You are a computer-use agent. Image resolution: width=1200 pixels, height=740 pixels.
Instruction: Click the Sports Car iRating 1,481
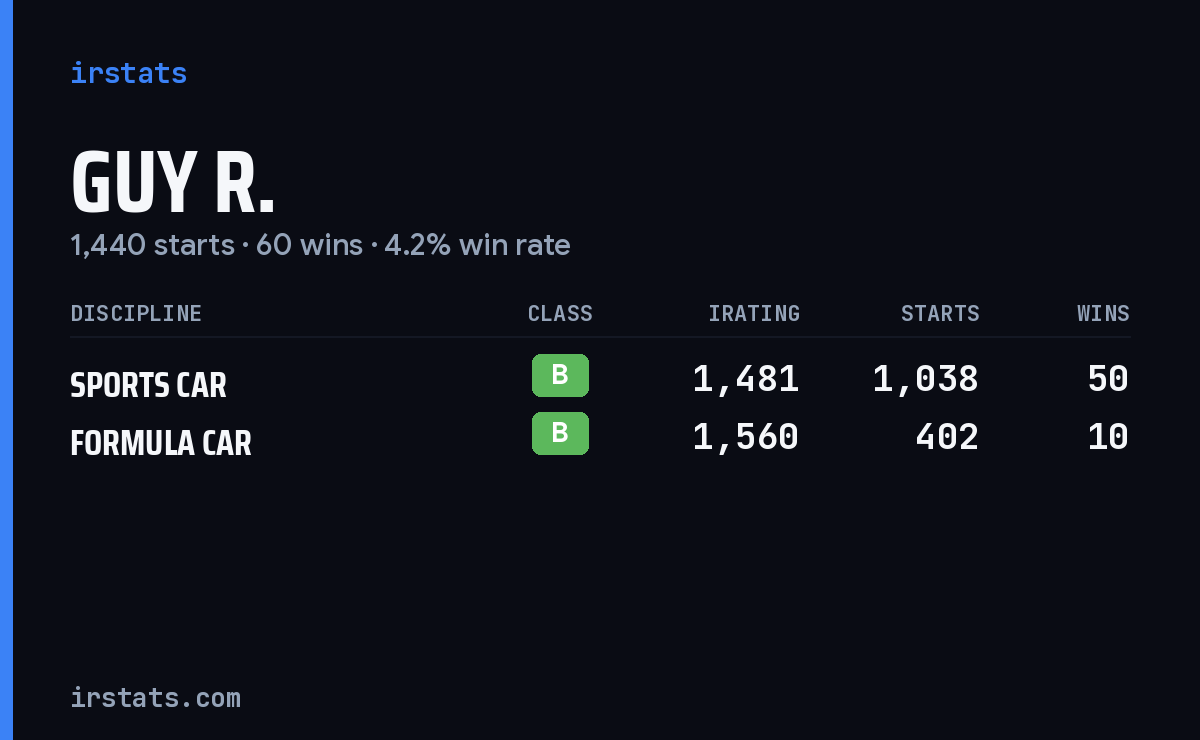pos(746,379)
